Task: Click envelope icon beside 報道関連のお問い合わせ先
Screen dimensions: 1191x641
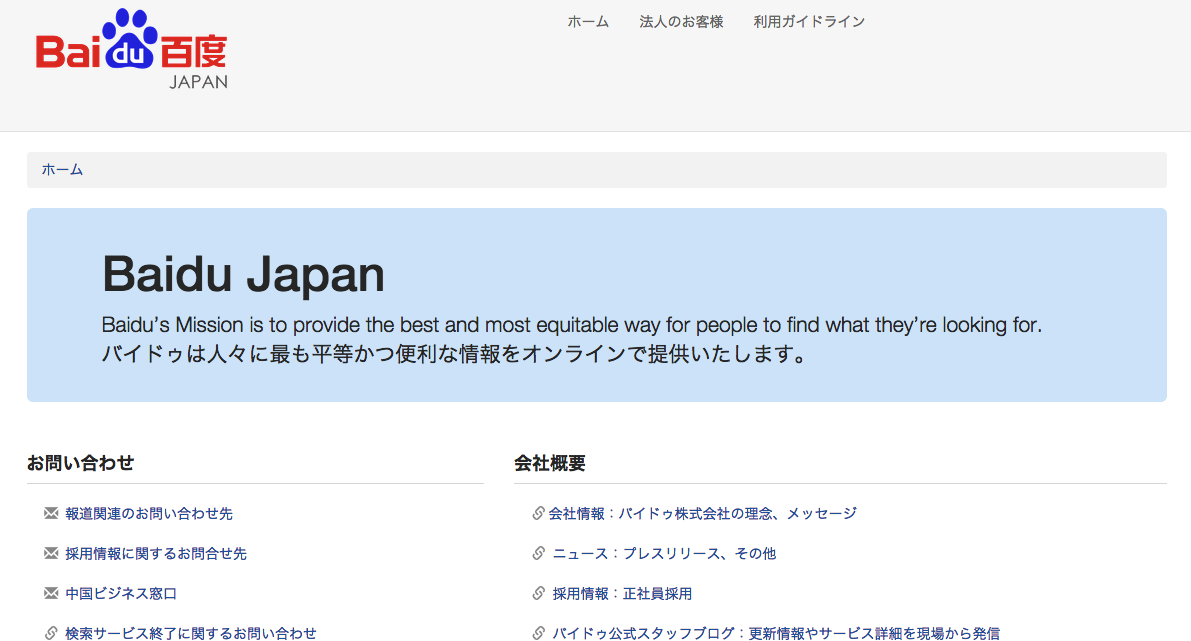Action: click(x=52, y=513)
